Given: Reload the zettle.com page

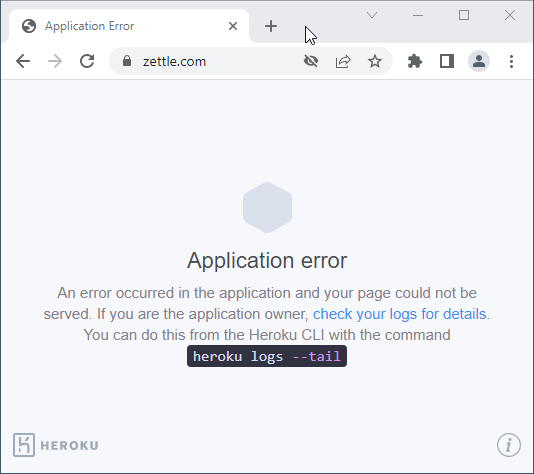Looking at the screenshot, I should tap(87, 61).
